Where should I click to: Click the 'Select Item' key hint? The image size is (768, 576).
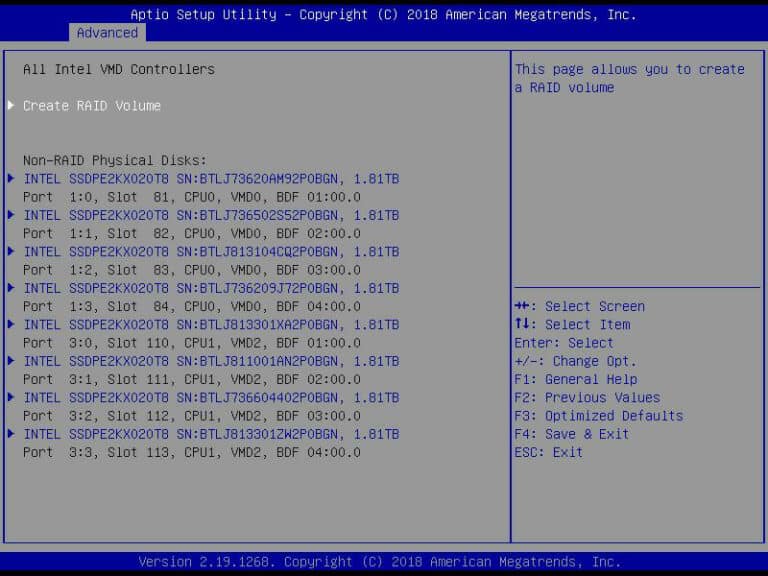(572, 324)
